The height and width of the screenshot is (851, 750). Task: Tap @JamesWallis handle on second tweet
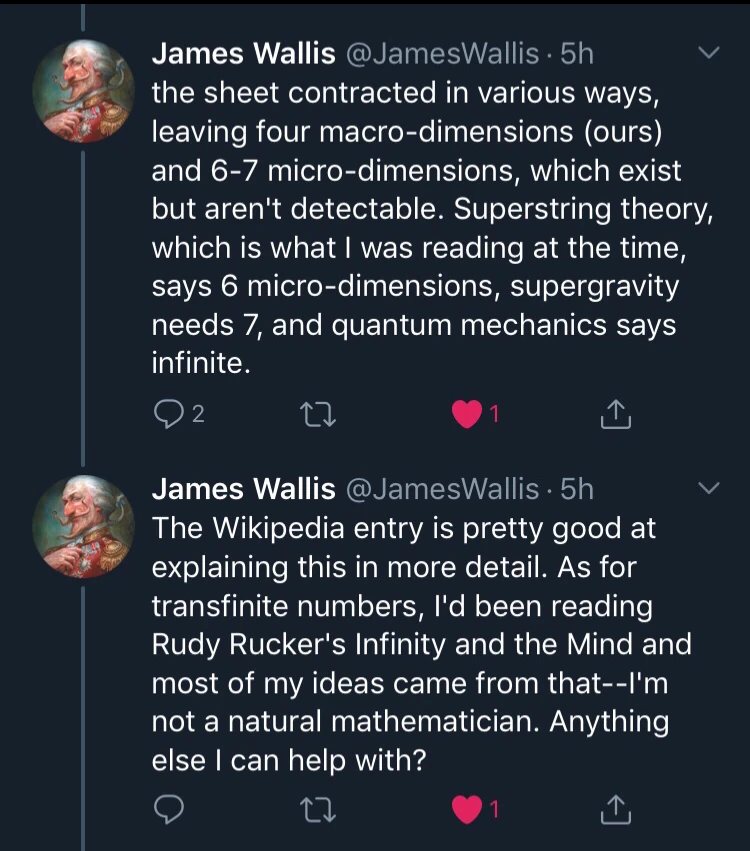[x=440, y=488]
